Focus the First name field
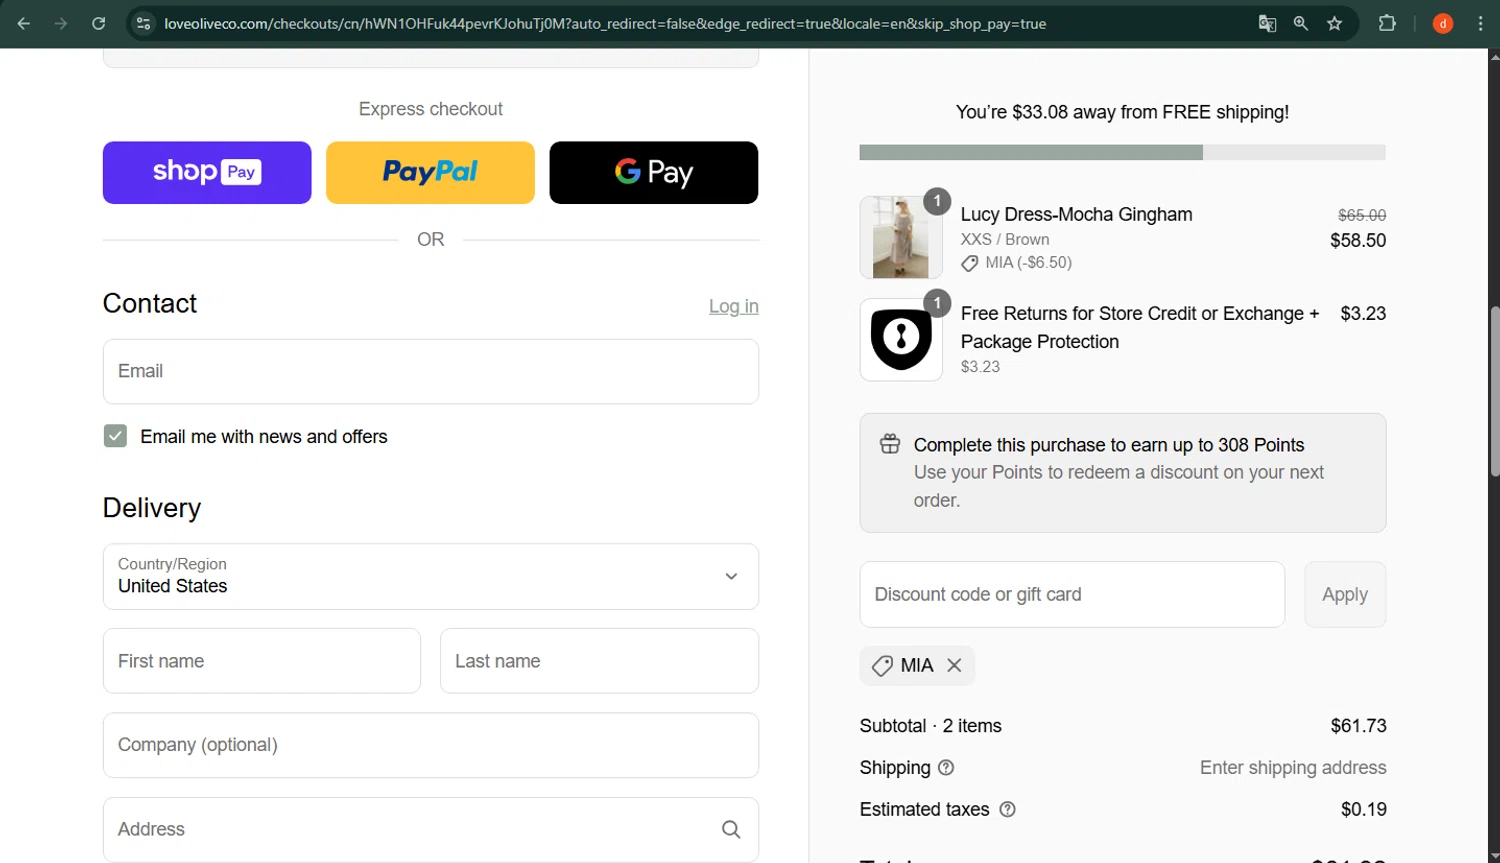This screenshot has height=863, width=1500. click(262, 660)
